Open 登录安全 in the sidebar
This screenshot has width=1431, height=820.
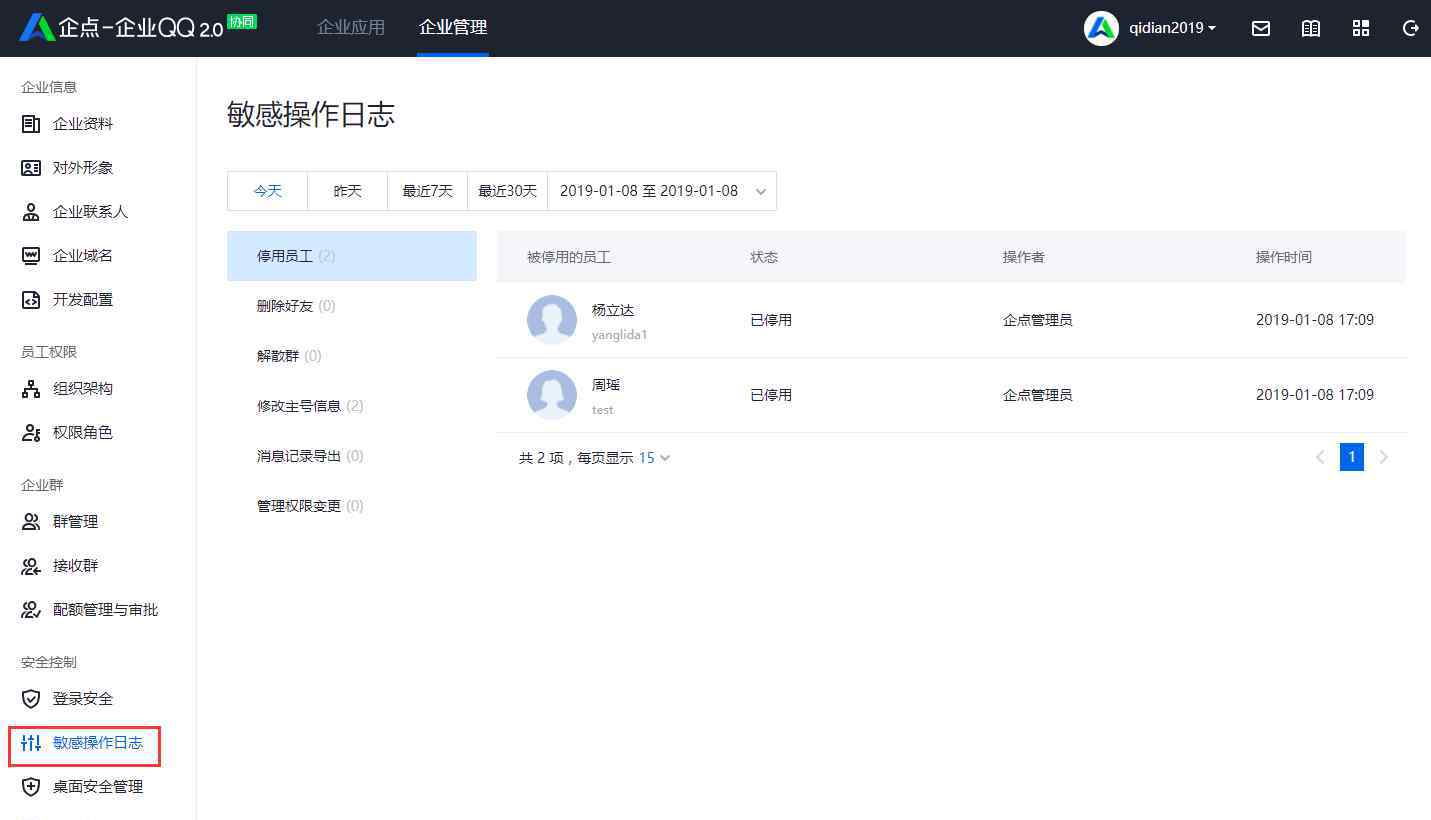(83, 699)
